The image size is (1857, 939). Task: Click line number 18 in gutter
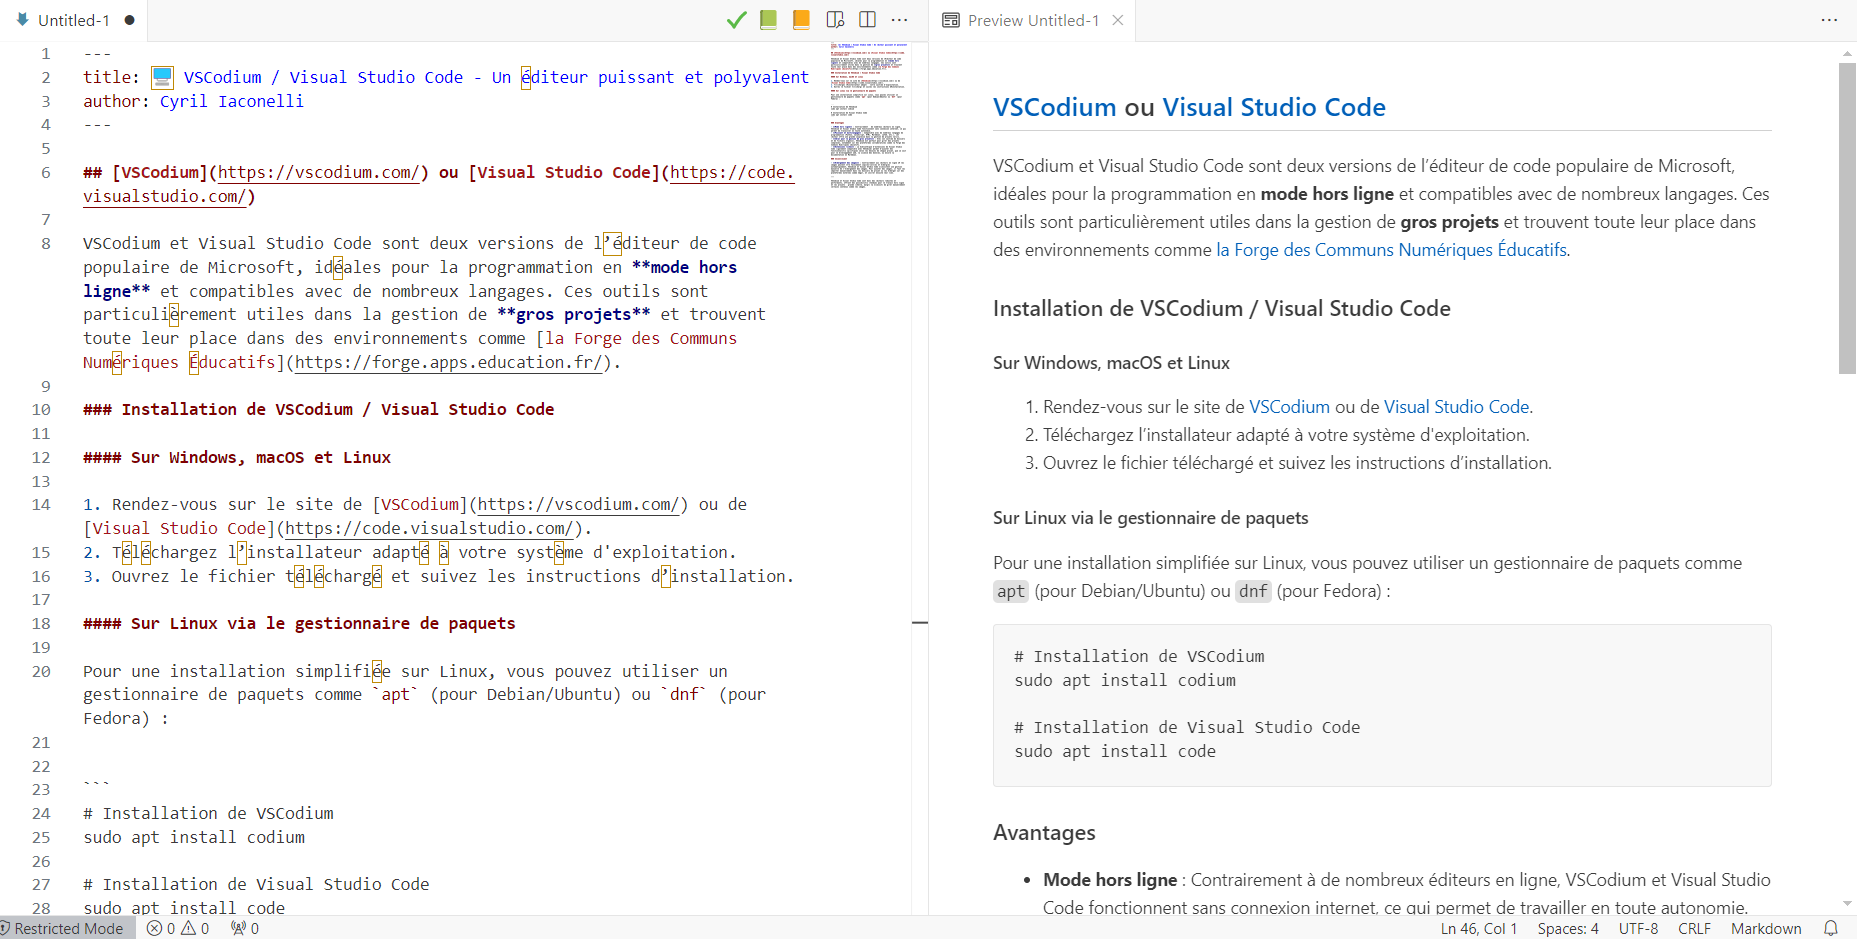[x=41, y=623]
